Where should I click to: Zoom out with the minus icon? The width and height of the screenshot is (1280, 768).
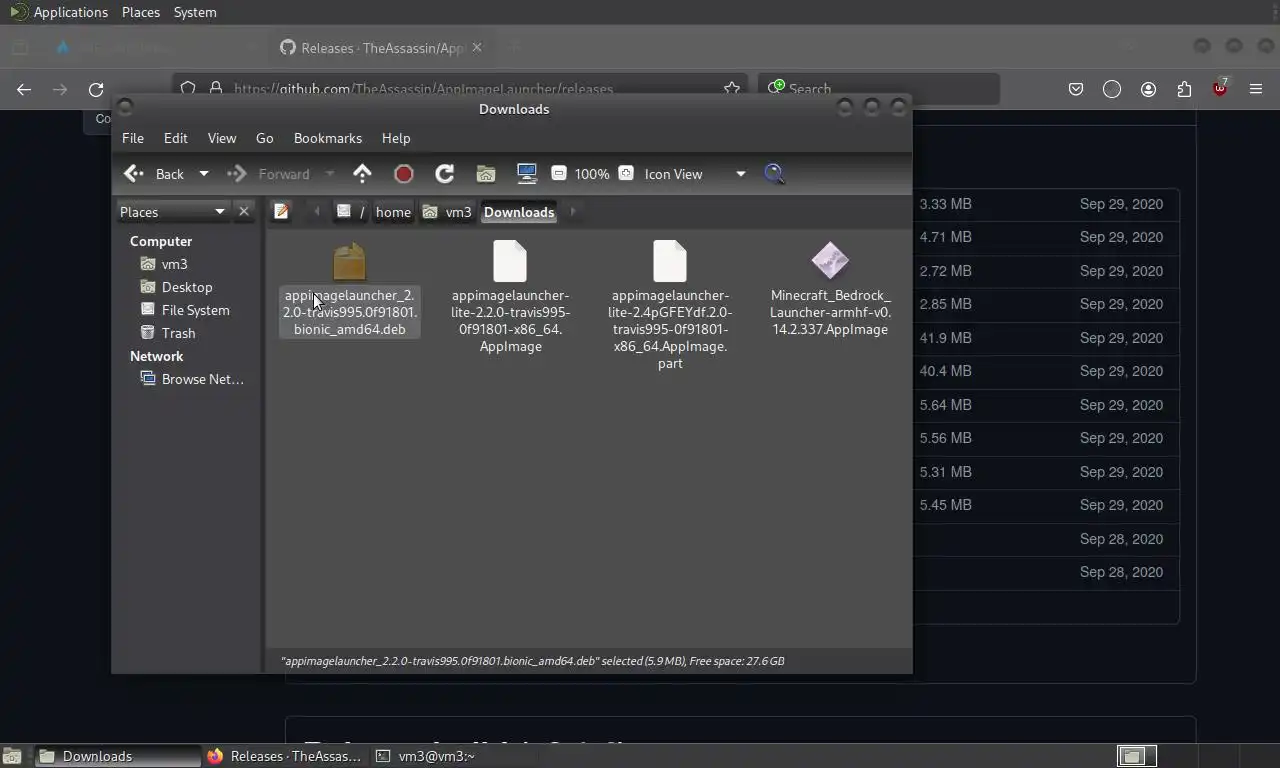[x=559, y=173]
